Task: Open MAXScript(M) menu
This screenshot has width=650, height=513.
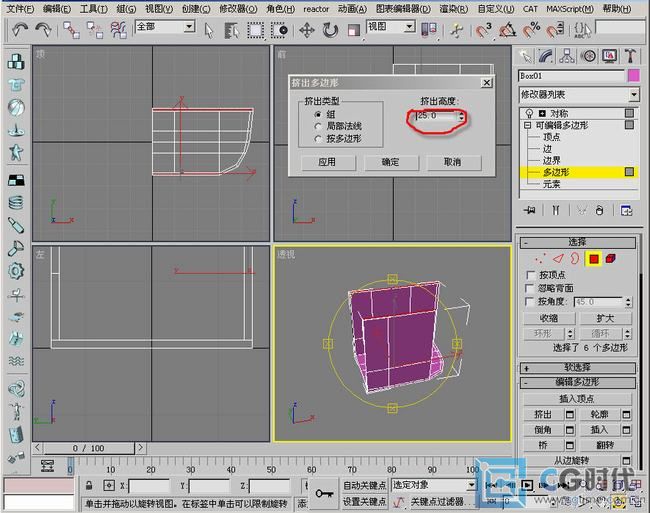Action: point(570,9)
